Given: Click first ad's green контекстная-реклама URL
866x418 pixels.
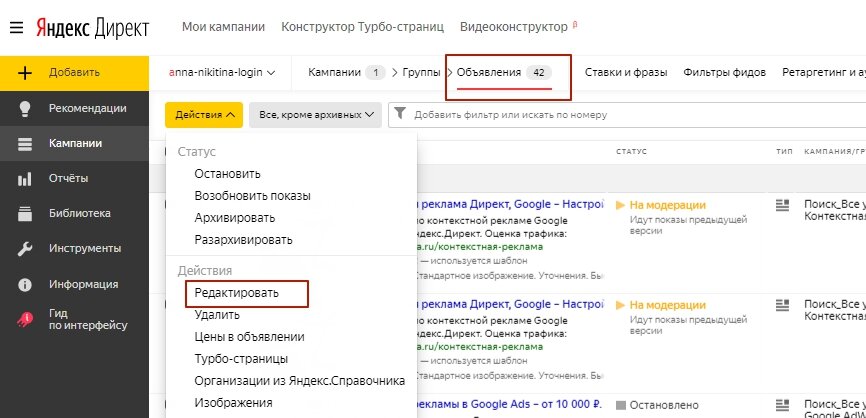Looking at the screenshot, I should point(480,247).
